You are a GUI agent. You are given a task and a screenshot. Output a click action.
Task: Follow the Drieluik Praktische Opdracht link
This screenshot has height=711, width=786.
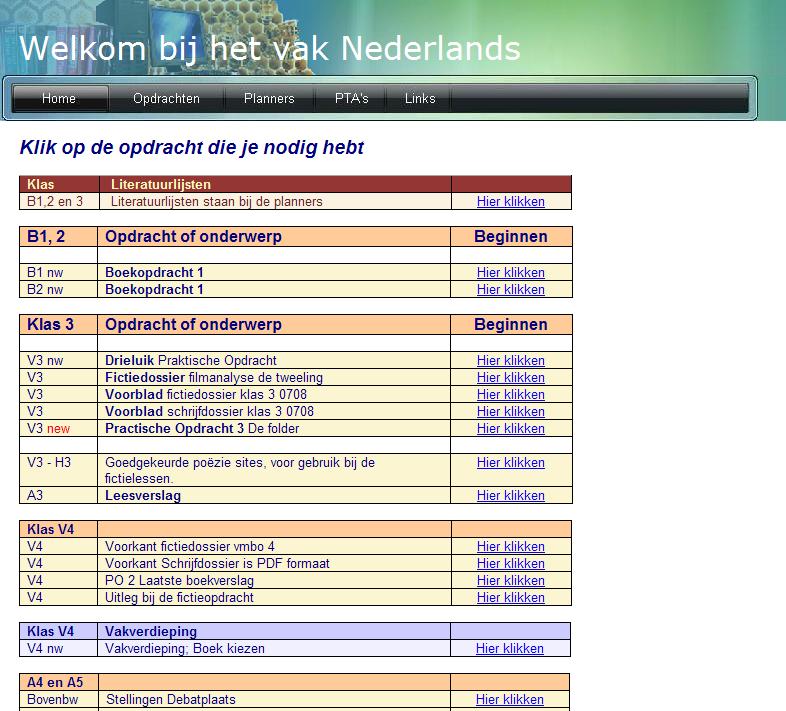(510, 361)
